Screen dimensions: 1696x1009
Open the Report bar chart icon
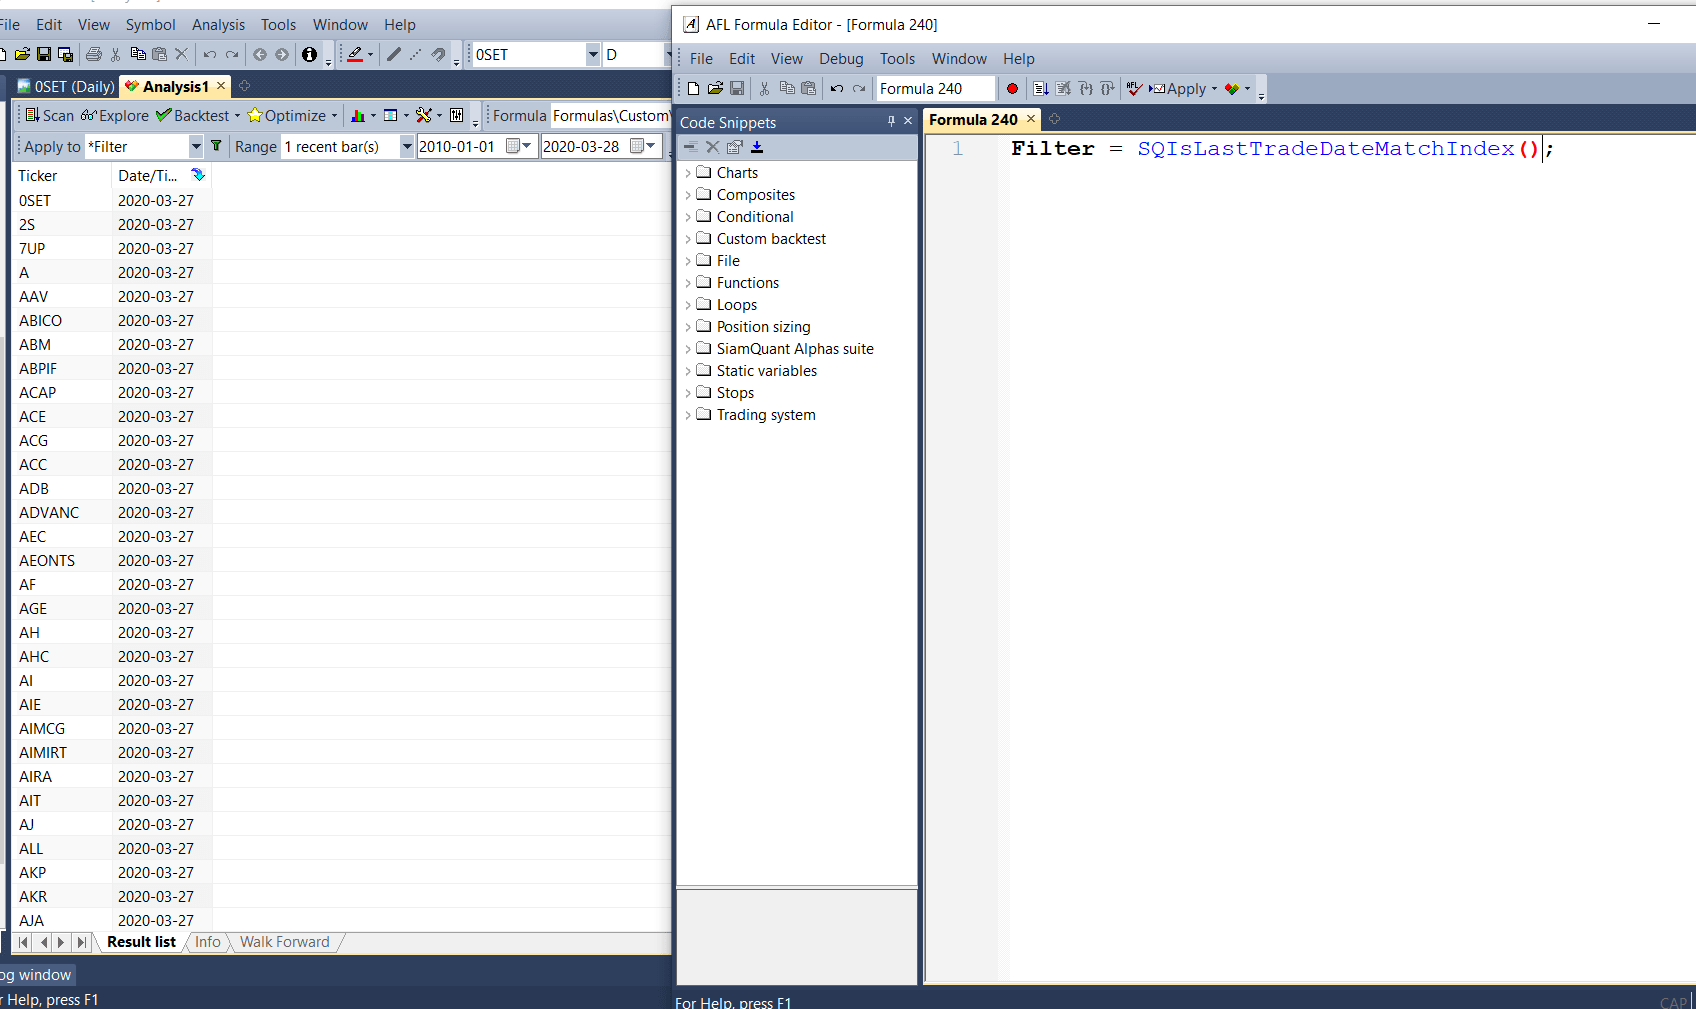tap(357, 116)
